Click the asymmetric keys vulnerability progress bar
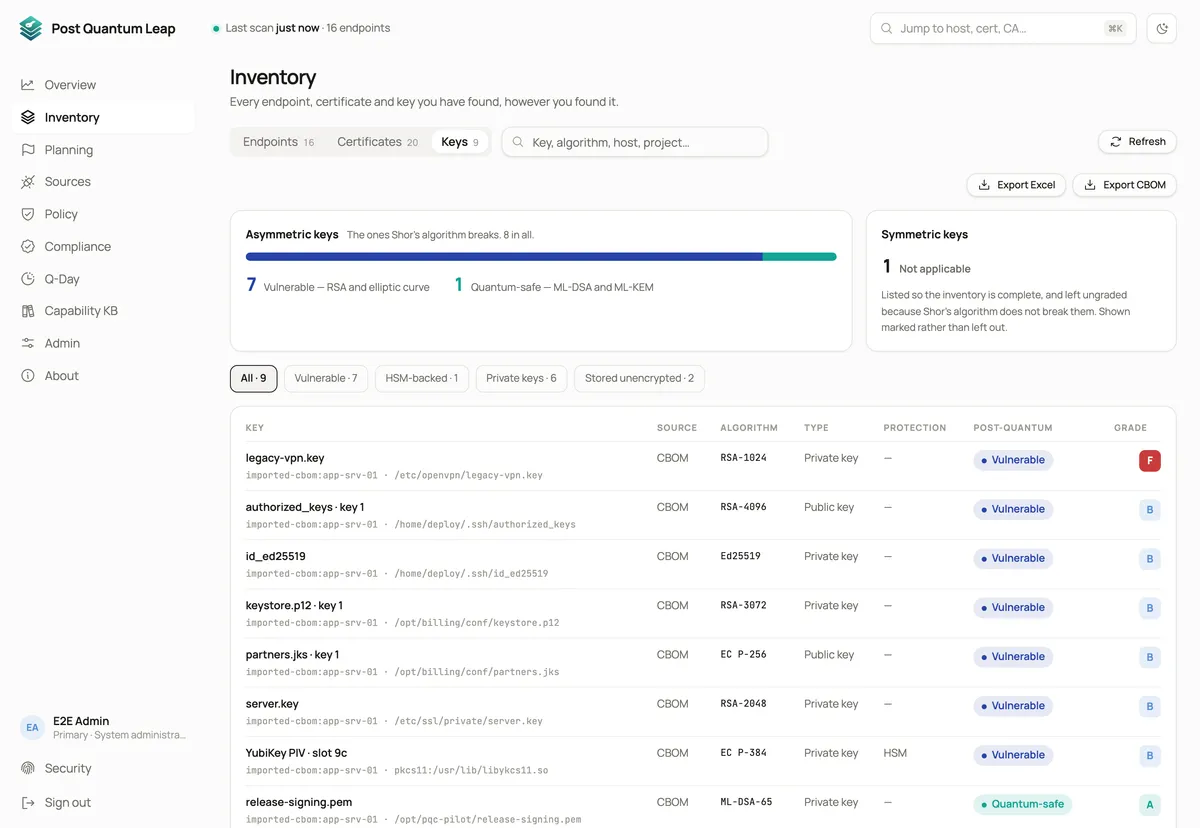 click(541, 257)
